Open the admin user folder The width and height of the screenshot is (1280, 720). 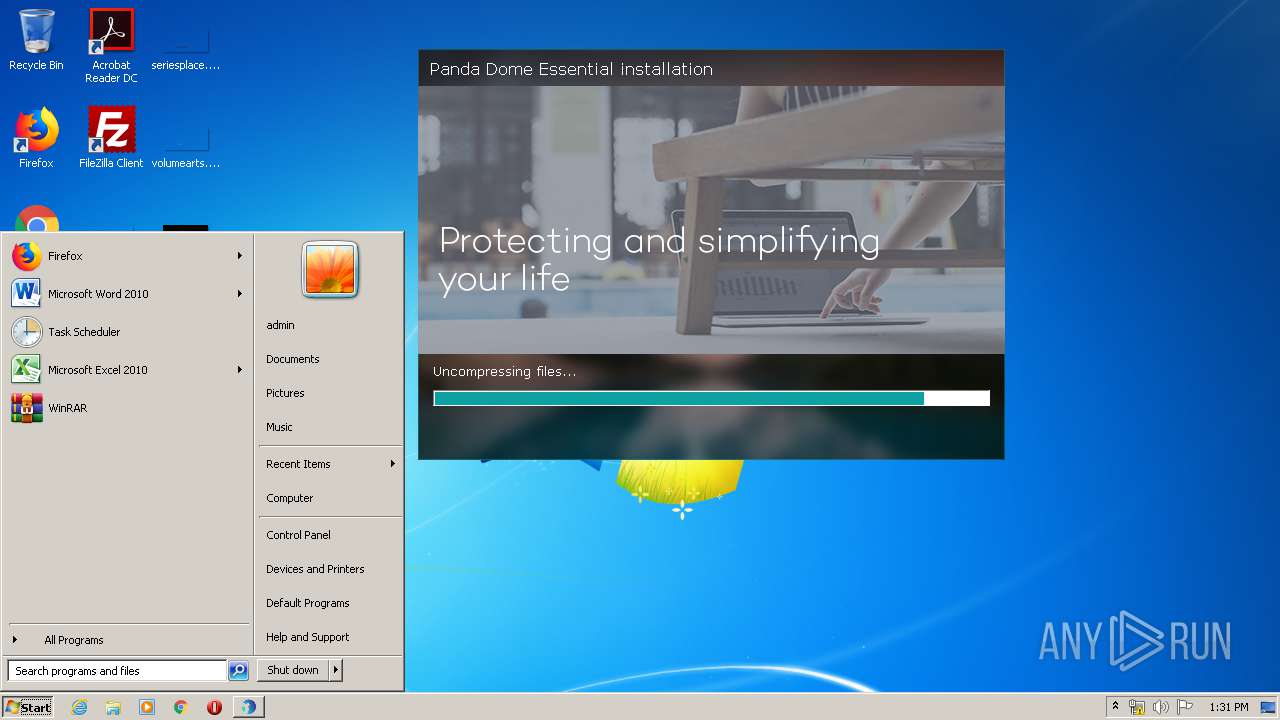coord(280,325)
